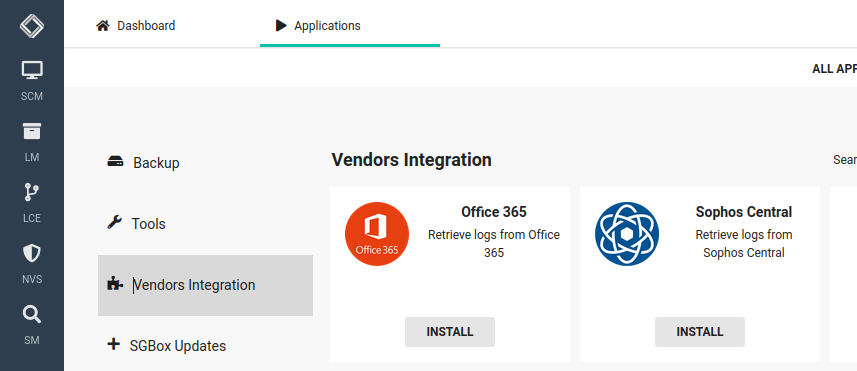Click the Dashboard home icon
The height and width of the screenshot is (371, 857).
click(x=103, y=26)
